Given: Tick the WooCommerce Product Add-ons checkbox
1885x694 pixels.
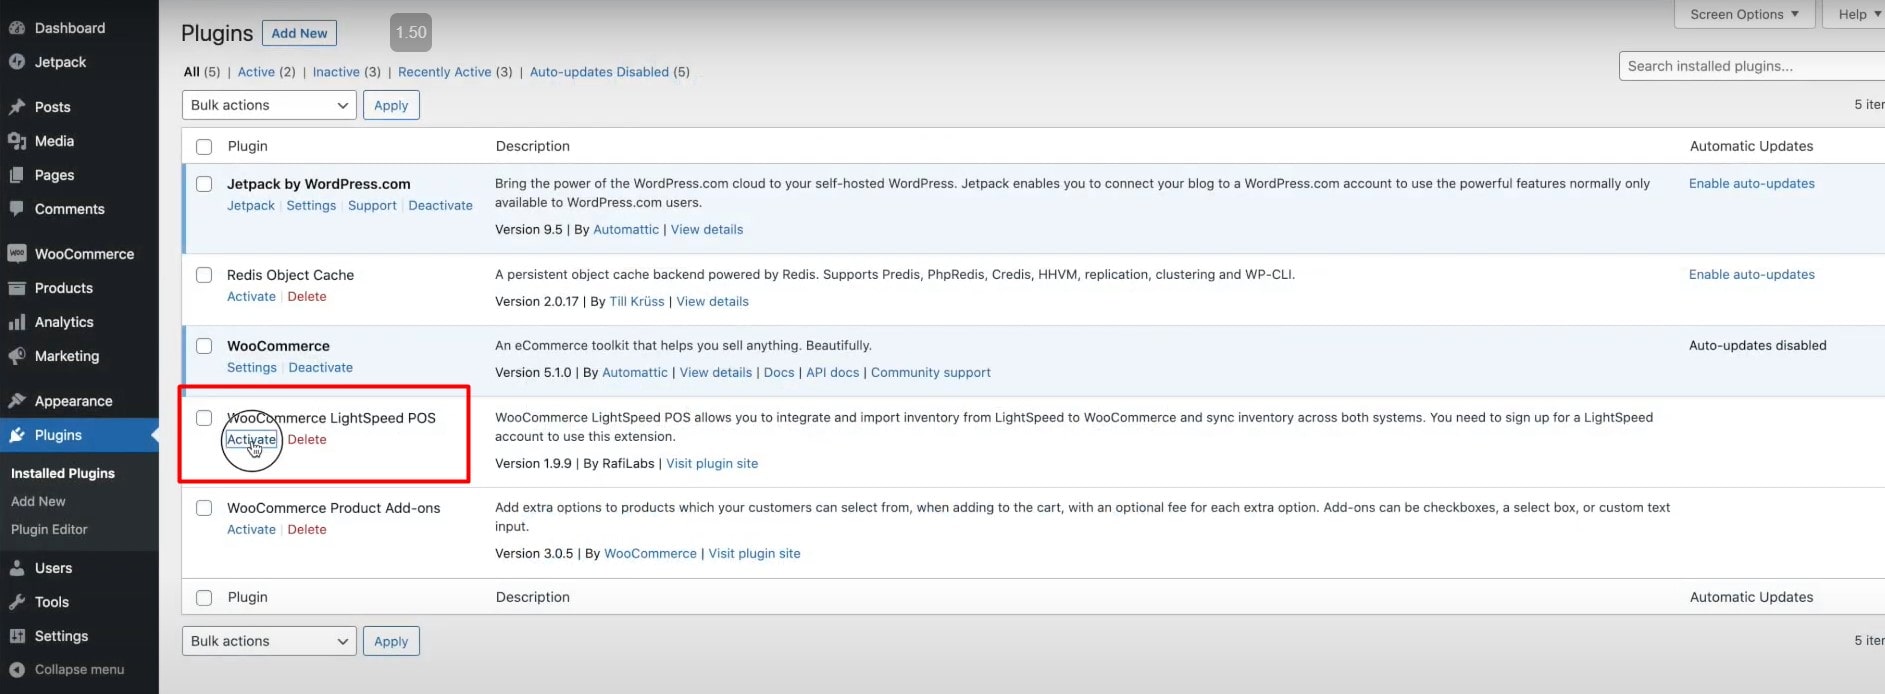Looking at the screenshot, I should coord(204,508).
